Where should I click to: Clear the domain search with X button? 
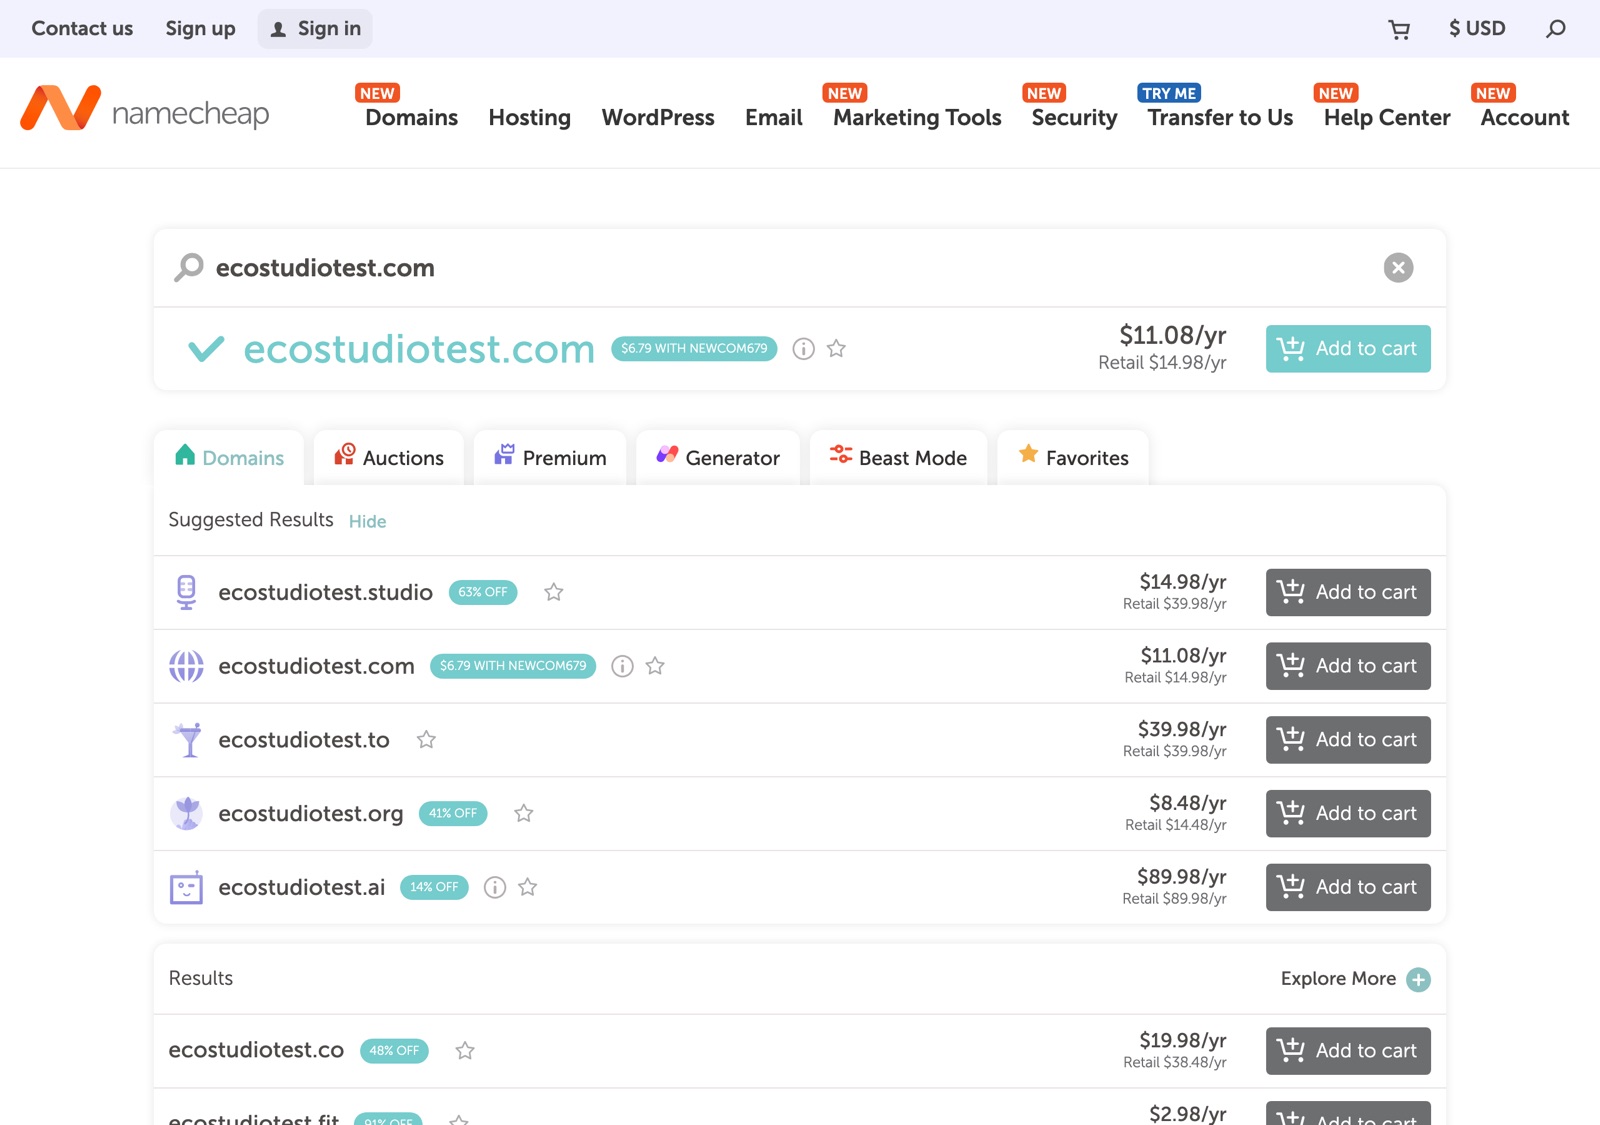(x=1398, y=268)
